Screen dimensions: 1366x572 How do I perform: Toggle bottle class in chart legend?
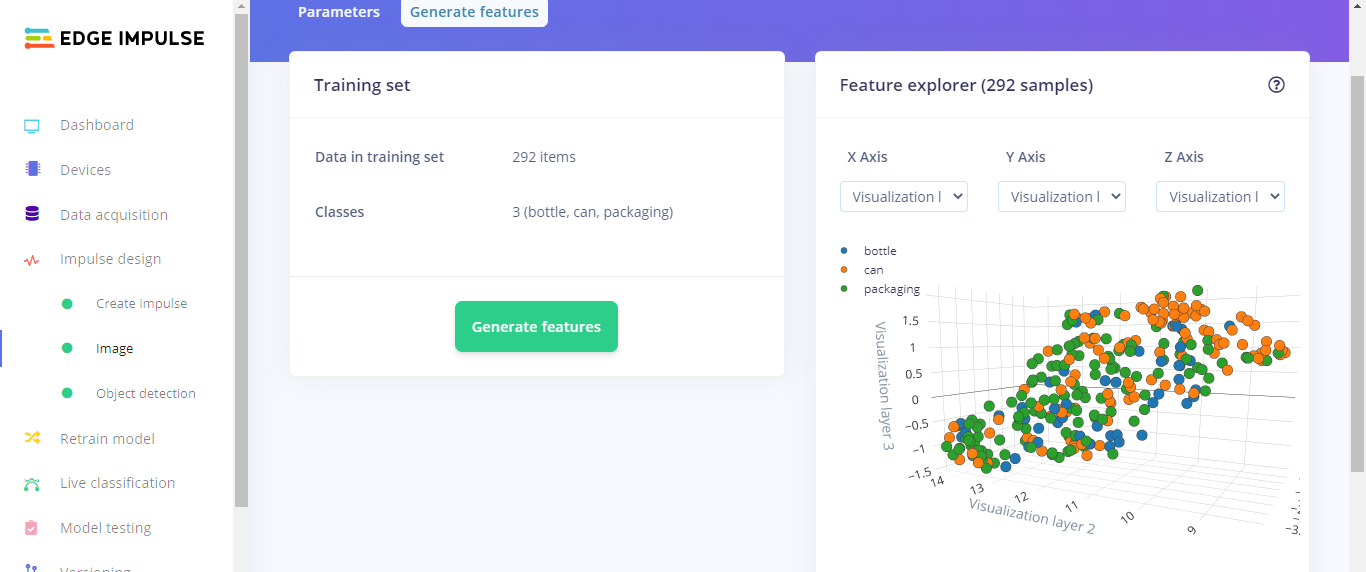869,251
